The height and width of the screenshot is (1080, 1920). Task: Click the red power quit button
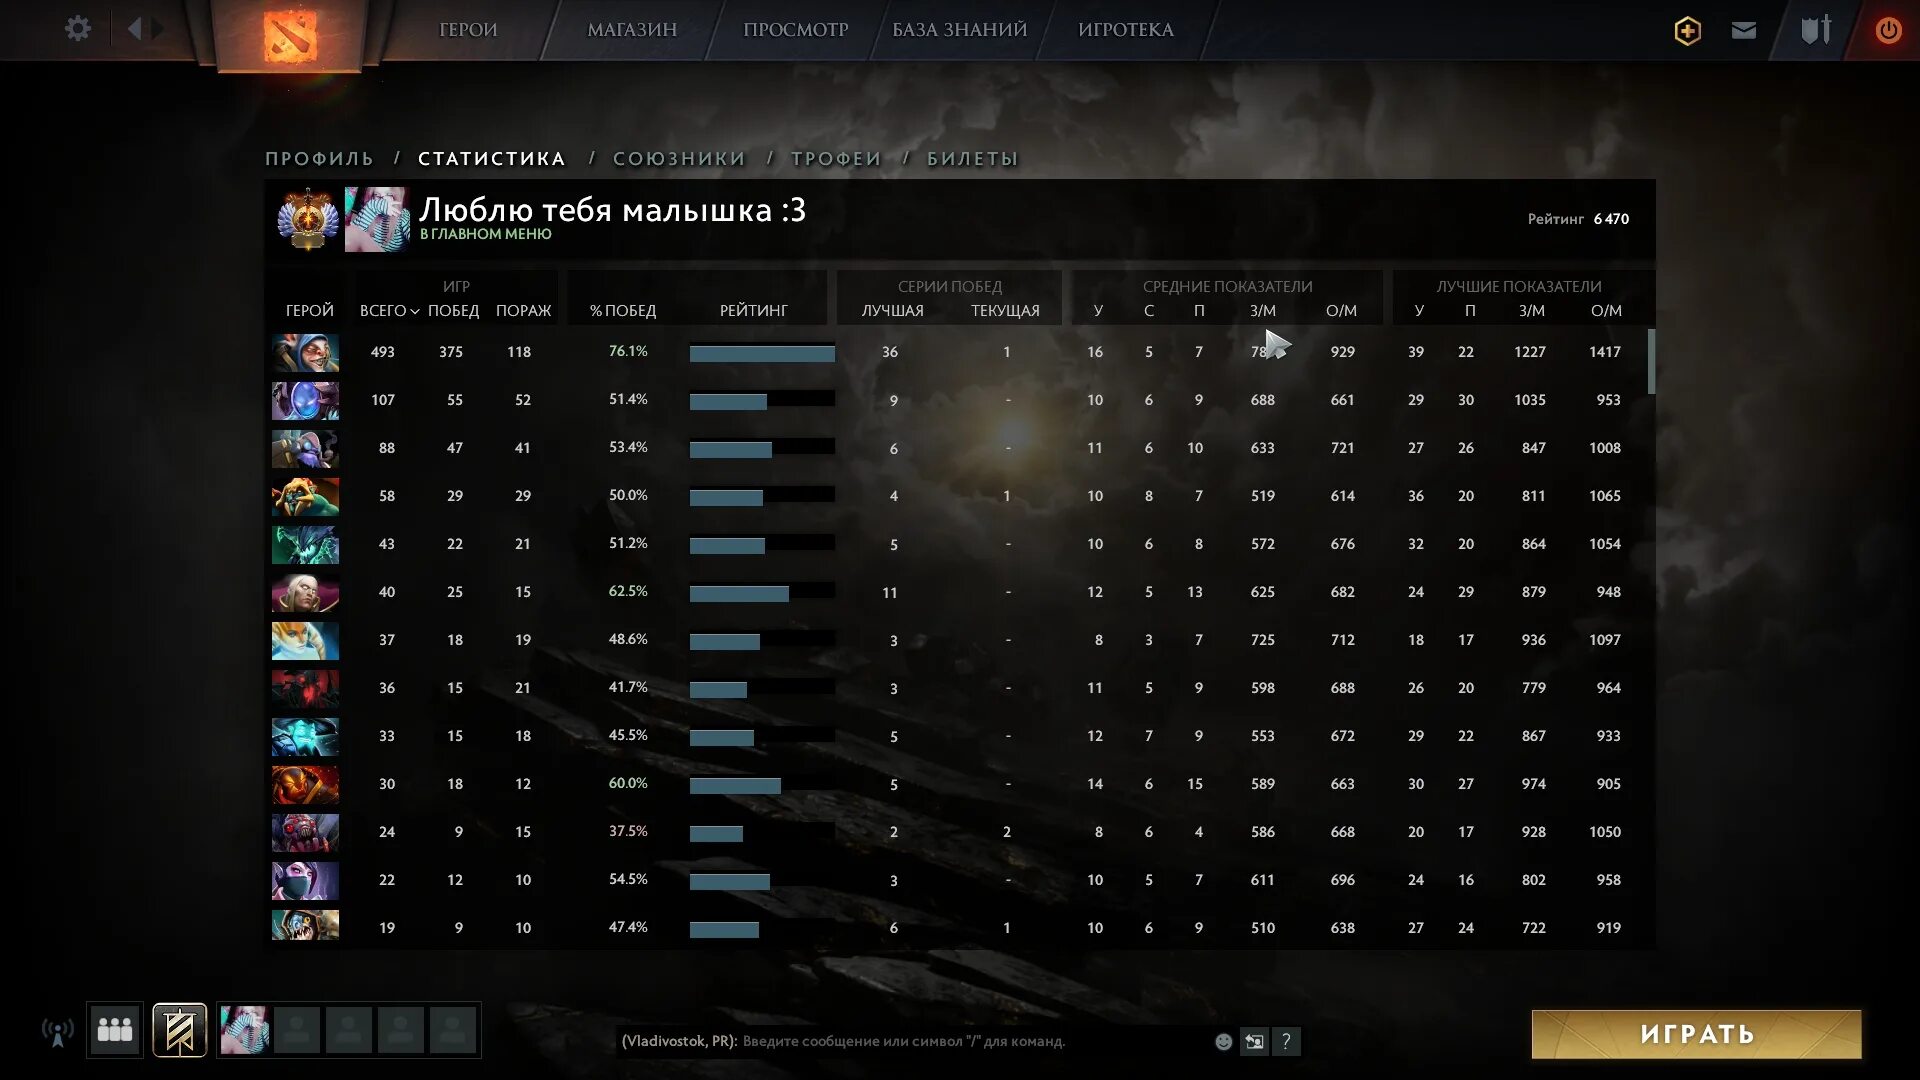1888,31
